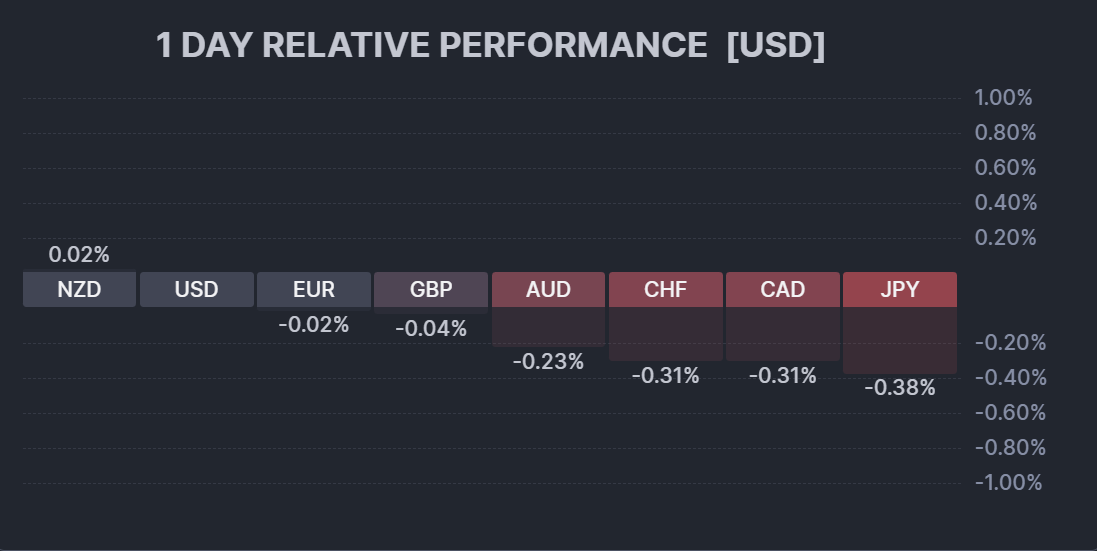Select the USD currency tile

tap(196, 290)
